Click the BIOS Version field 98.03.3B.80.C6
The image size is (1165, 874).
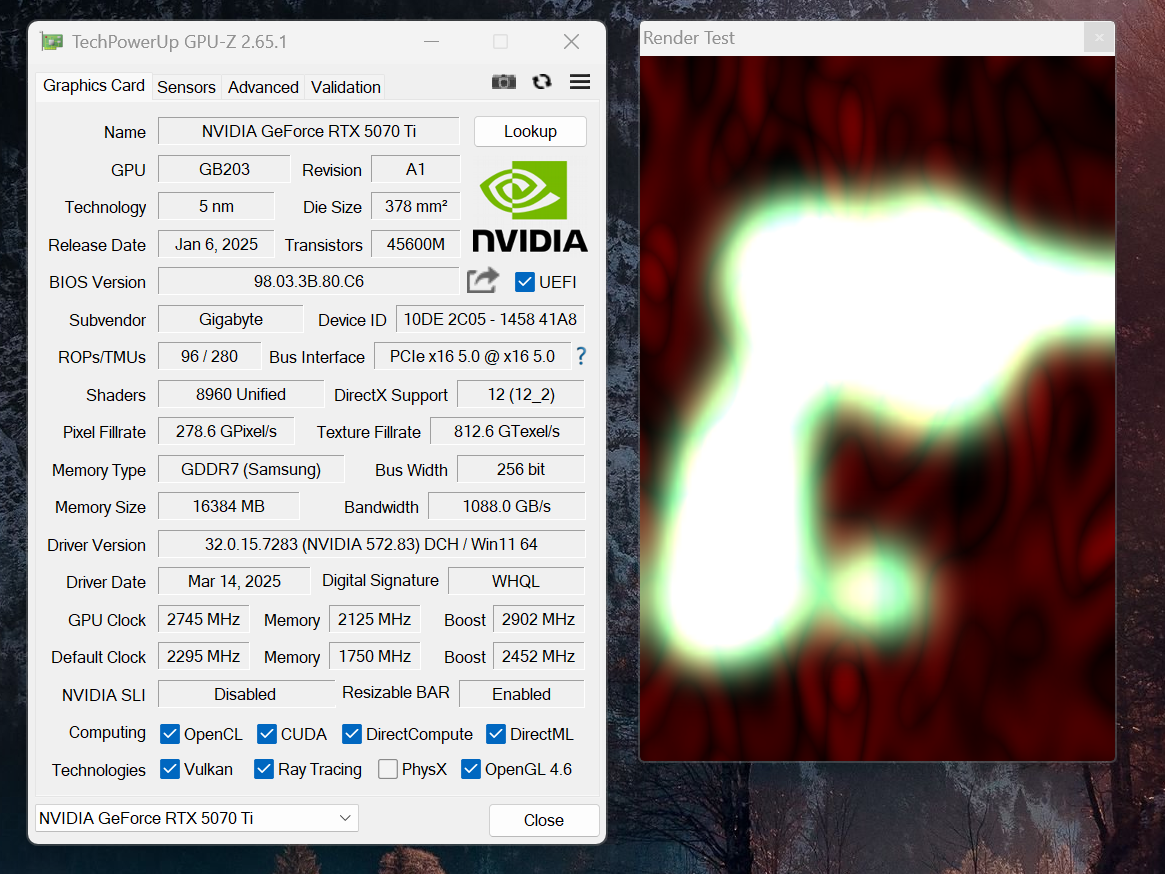(x=309, y=282)
